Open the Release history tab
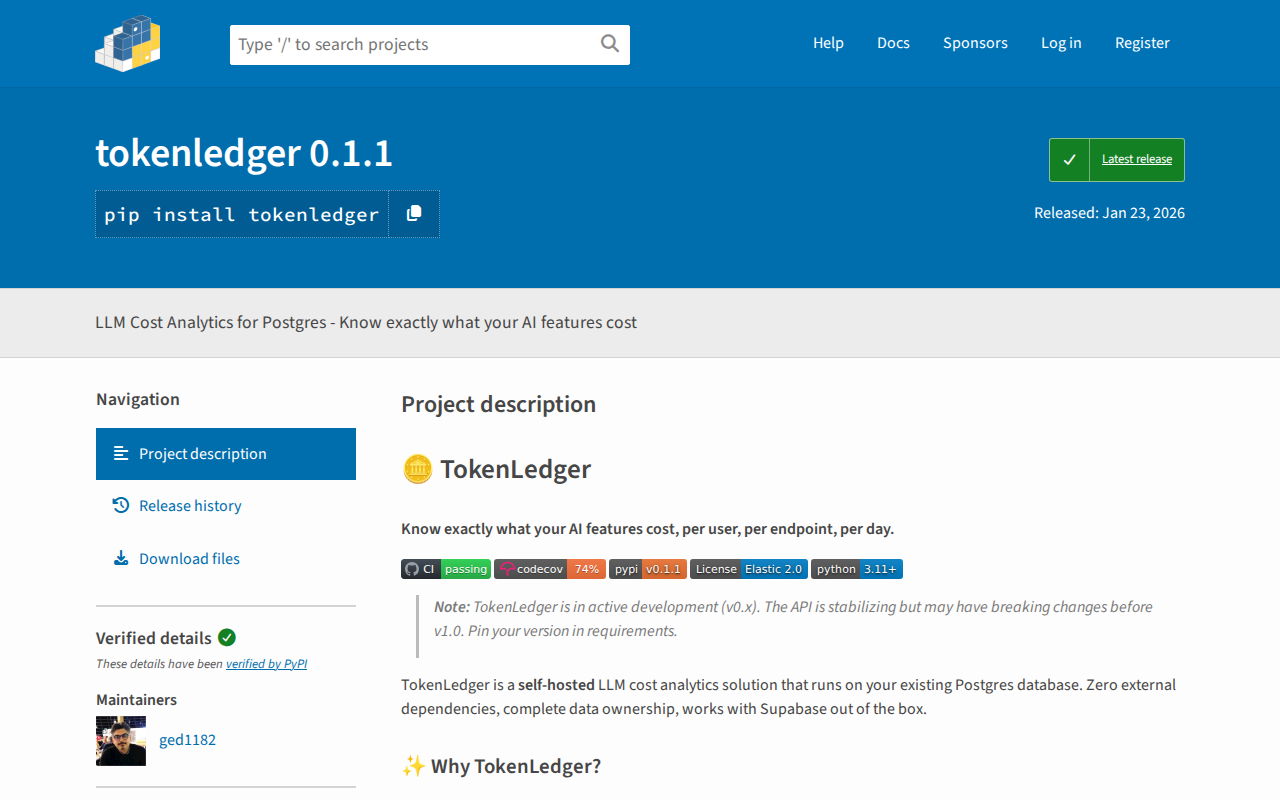The width and height of the screenshot is (1280, 800). 226,506
